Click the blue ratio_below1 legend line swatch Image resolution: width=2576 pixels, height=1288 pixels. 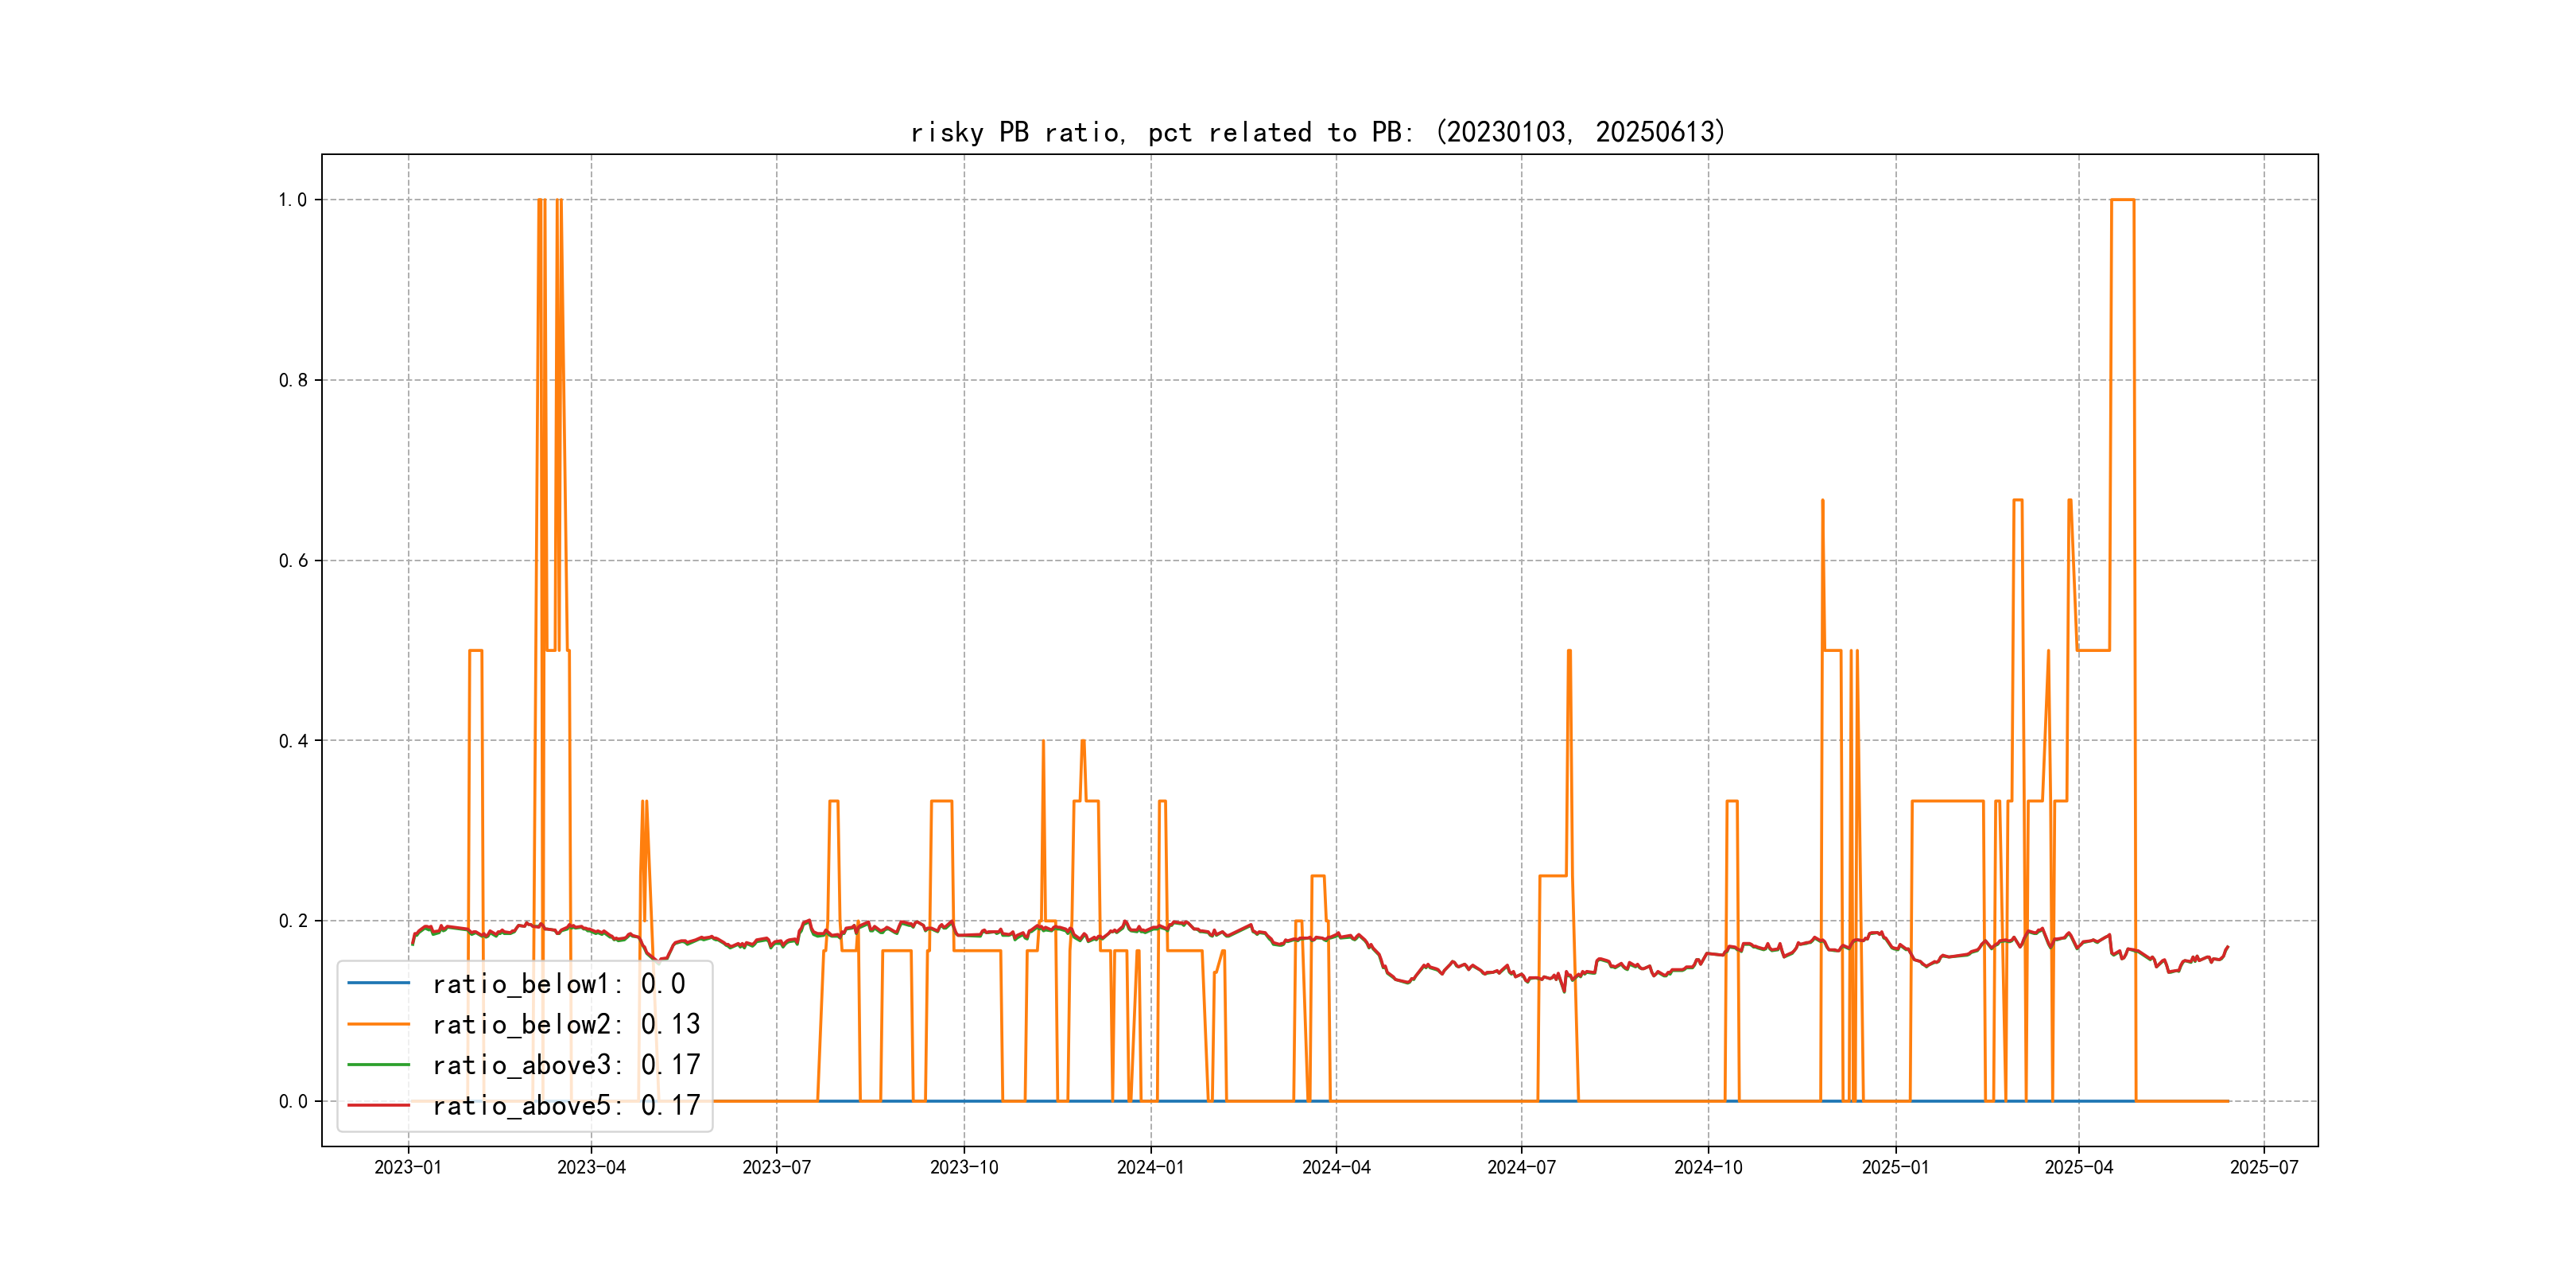[x=378, y=983]
